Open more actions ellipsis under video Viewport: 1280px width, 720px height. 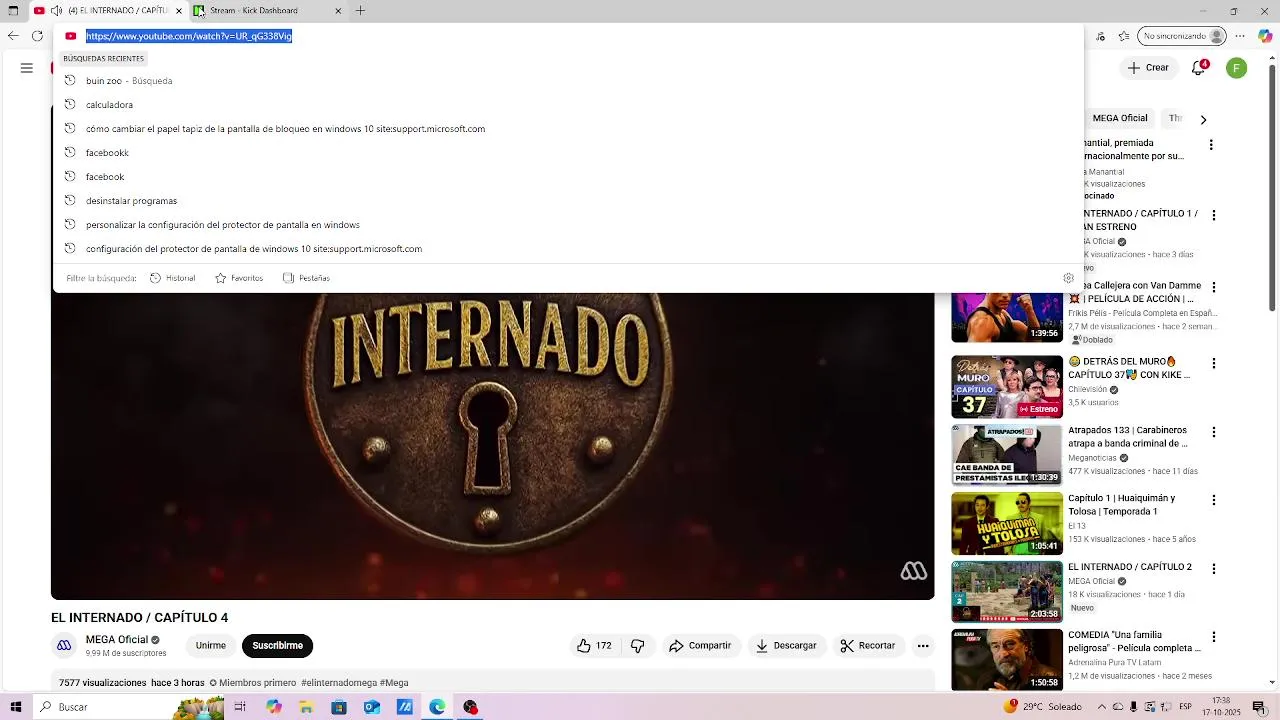pyautogui.click(x=923, y=646)
